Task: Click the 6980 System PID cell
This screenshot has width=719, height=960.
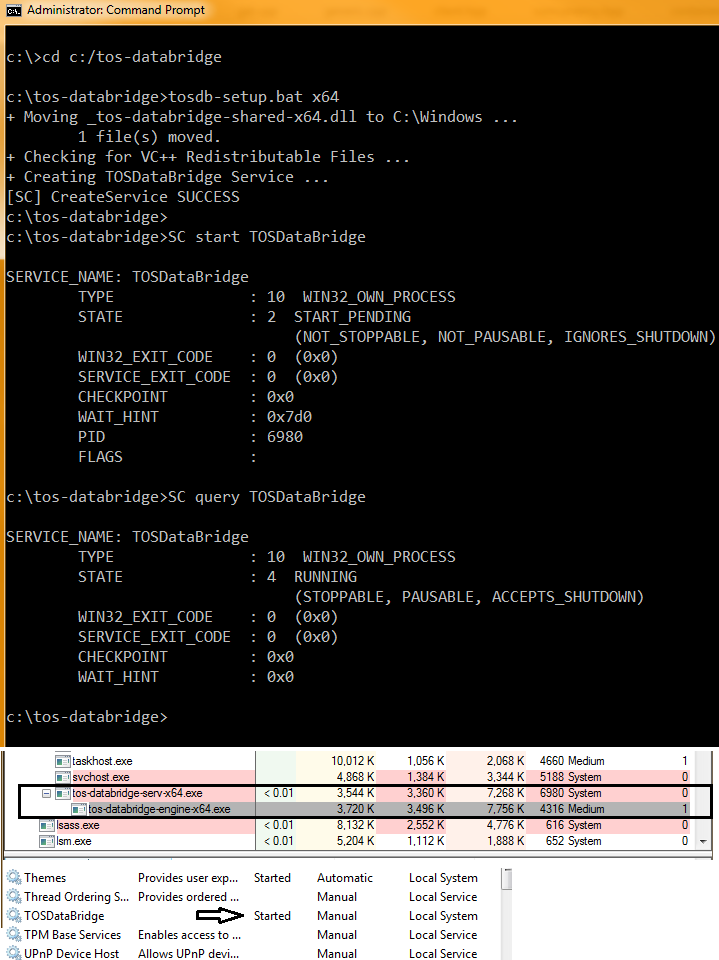Action: pos(570,793)
